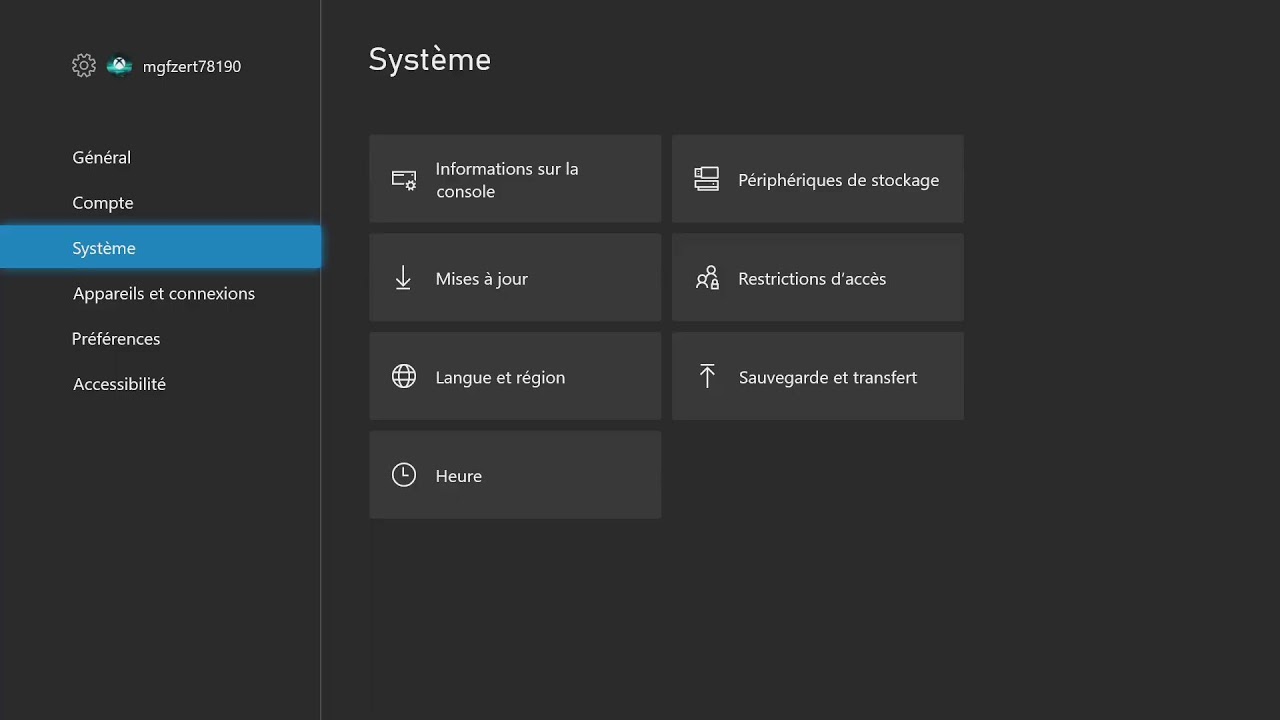Click the clock icon for Heure
The width and height of the screenshot is (1280, 720).
point(404,475)
